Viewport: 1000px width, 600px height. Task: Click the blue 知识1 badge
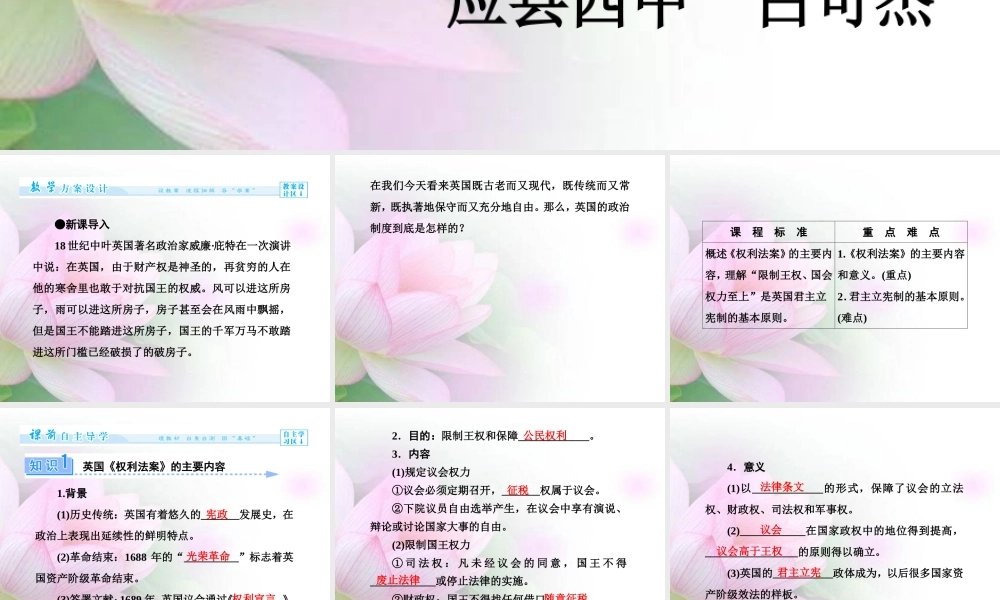(48, 465)
